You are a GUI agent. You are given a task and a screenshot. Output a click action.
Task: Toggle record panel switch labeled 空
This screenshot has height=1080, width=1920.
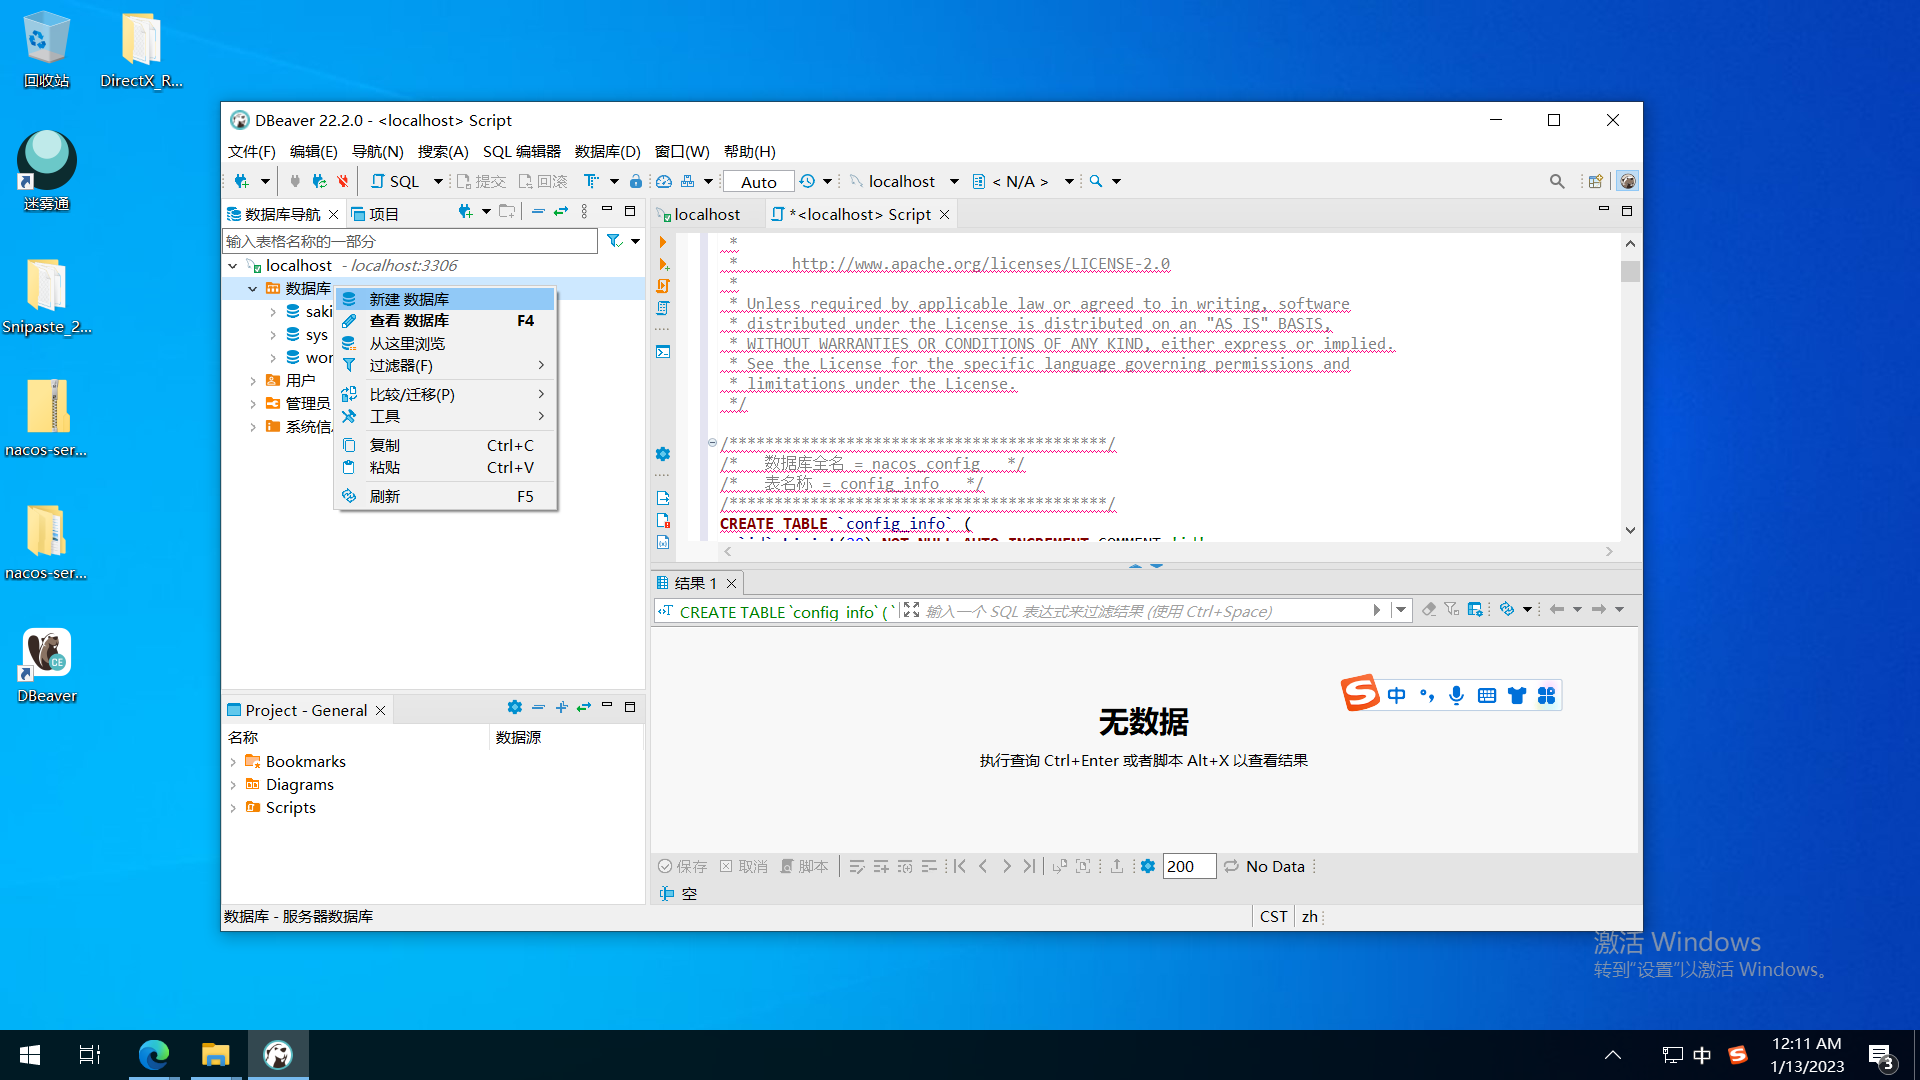click(678, 894)
